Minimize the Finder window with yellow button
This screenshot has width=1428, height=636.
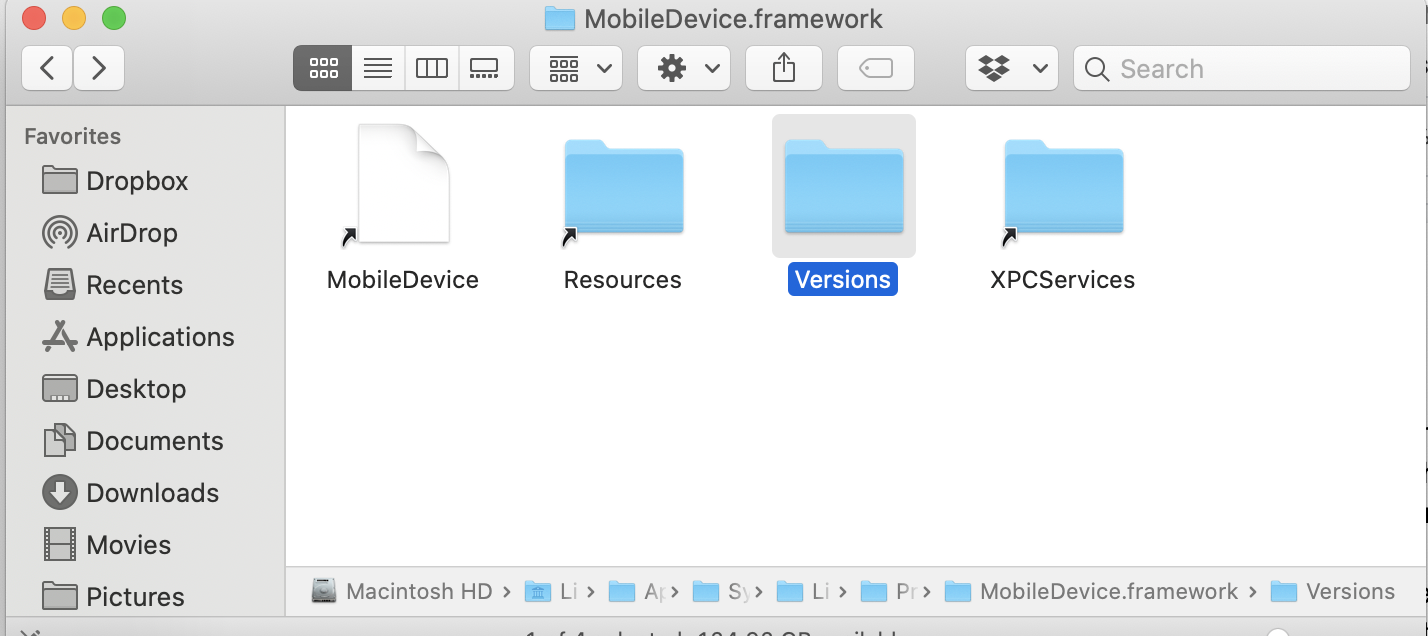(74, 18)
